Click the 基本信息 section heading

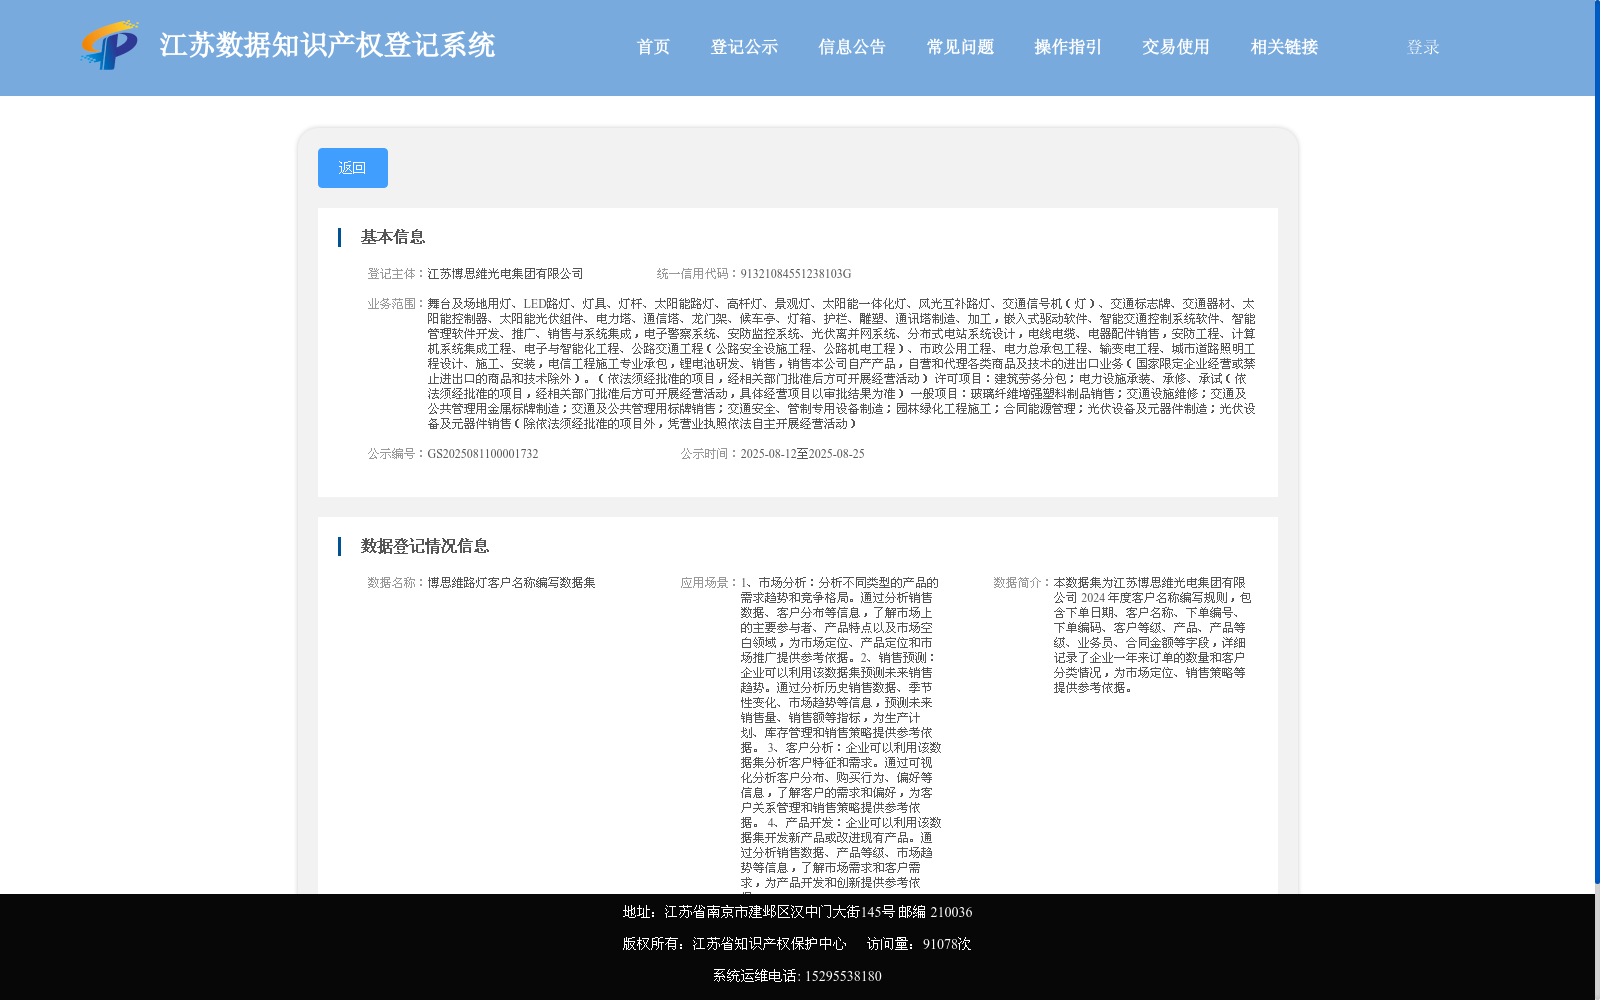[x=393, y=237]
